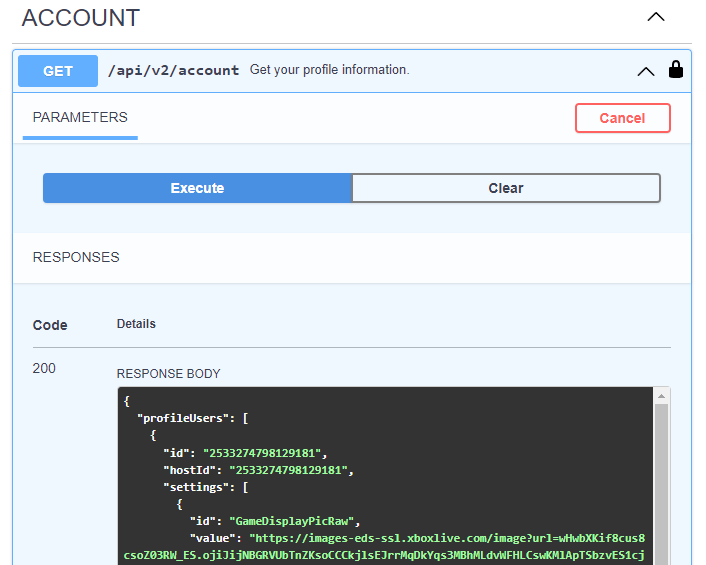Click the GET method badge
The width and height of the screenshot is (706, 565).
(x=58, y=71)
